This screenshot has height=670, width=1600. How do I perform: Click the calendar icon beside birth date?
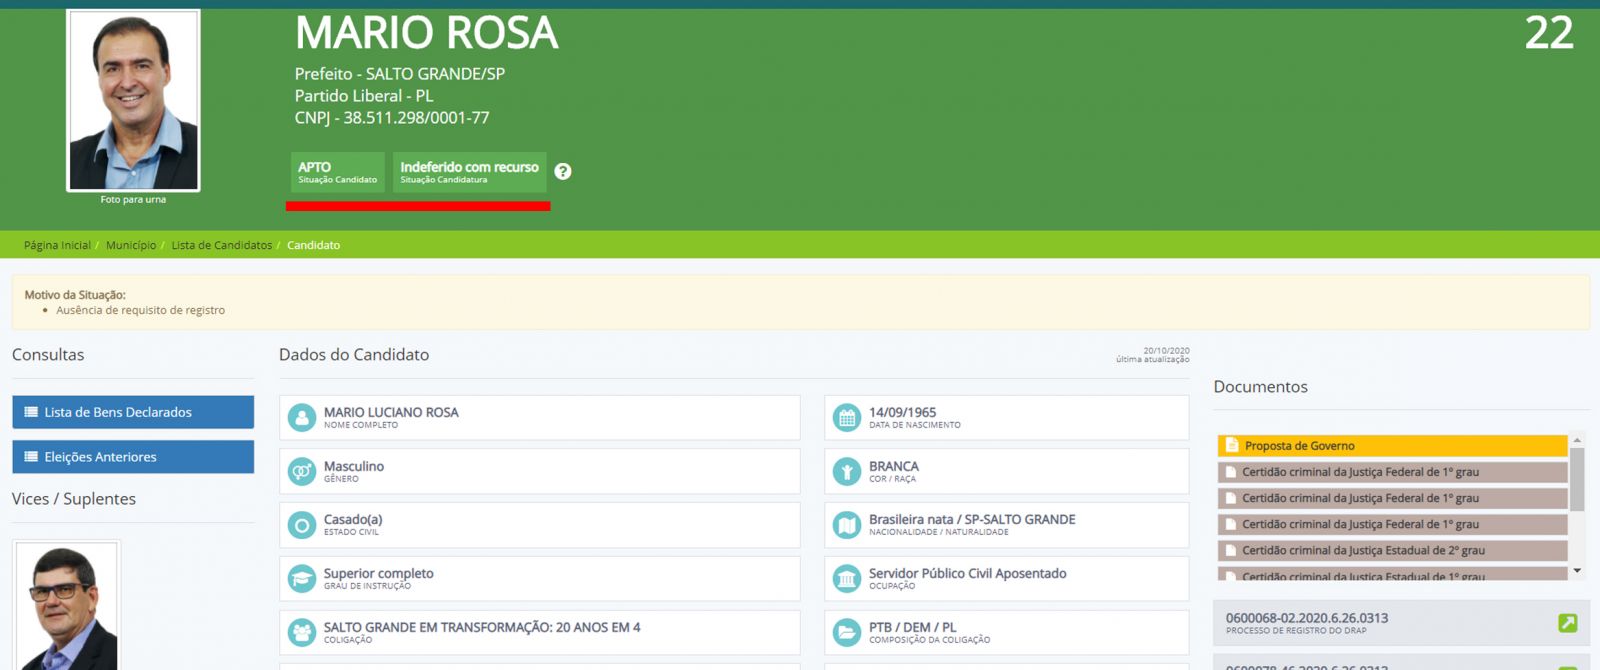[x=847, y=418]
